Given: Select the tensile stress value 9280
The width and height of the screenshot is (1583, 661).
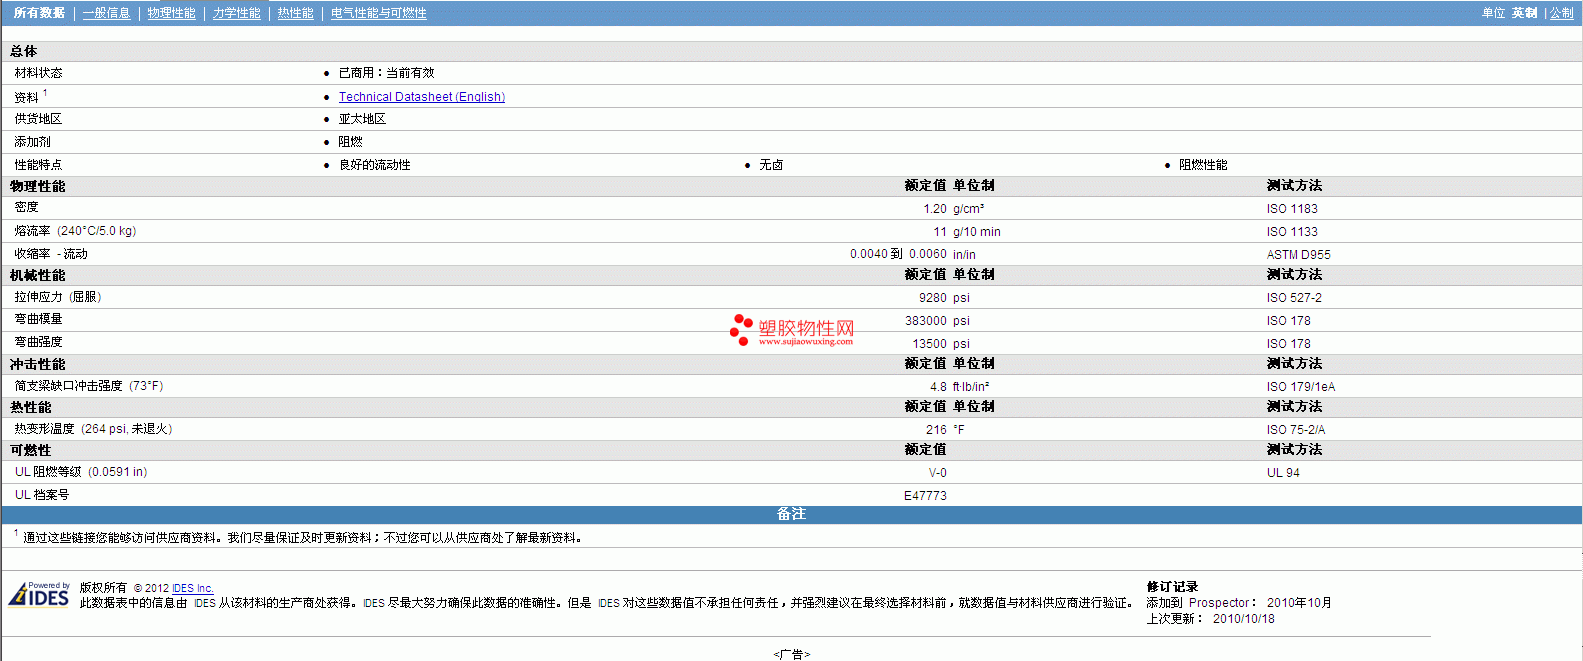Looking at the screenshot, I should [932, 298].
